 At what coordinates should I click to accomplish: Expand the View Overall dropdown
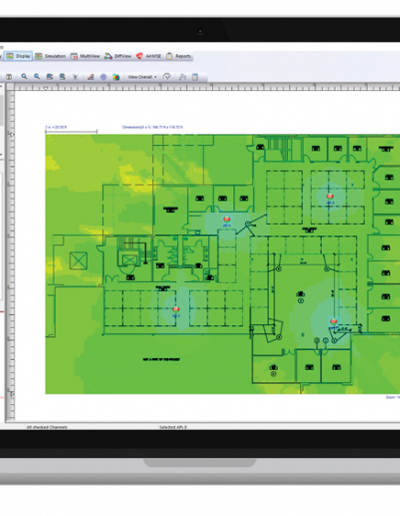(x=142, y=77)
